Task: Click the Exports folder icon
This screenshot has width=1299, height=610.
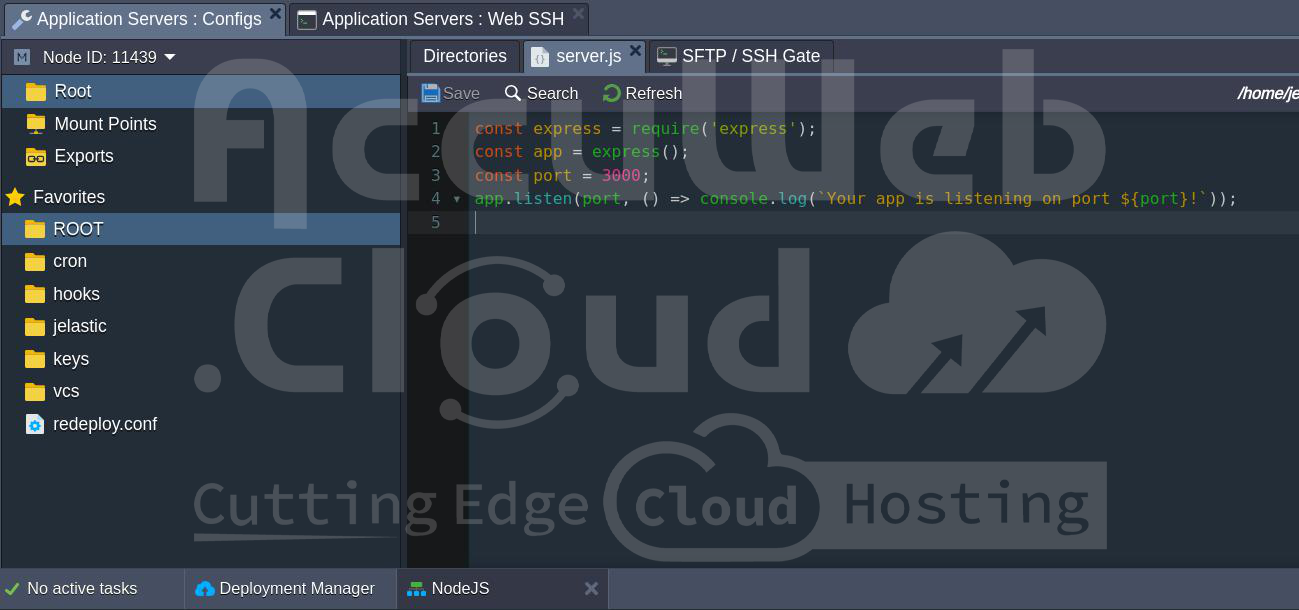Action: pos(36,156)
